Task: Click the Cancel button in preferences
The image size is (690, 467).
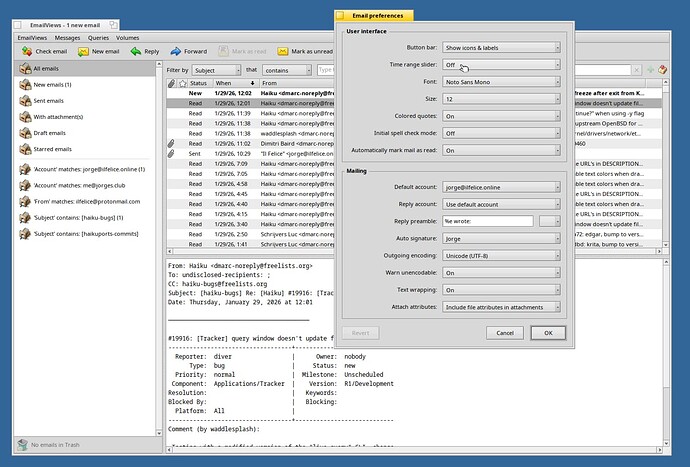Action: (x=505, y=333)
